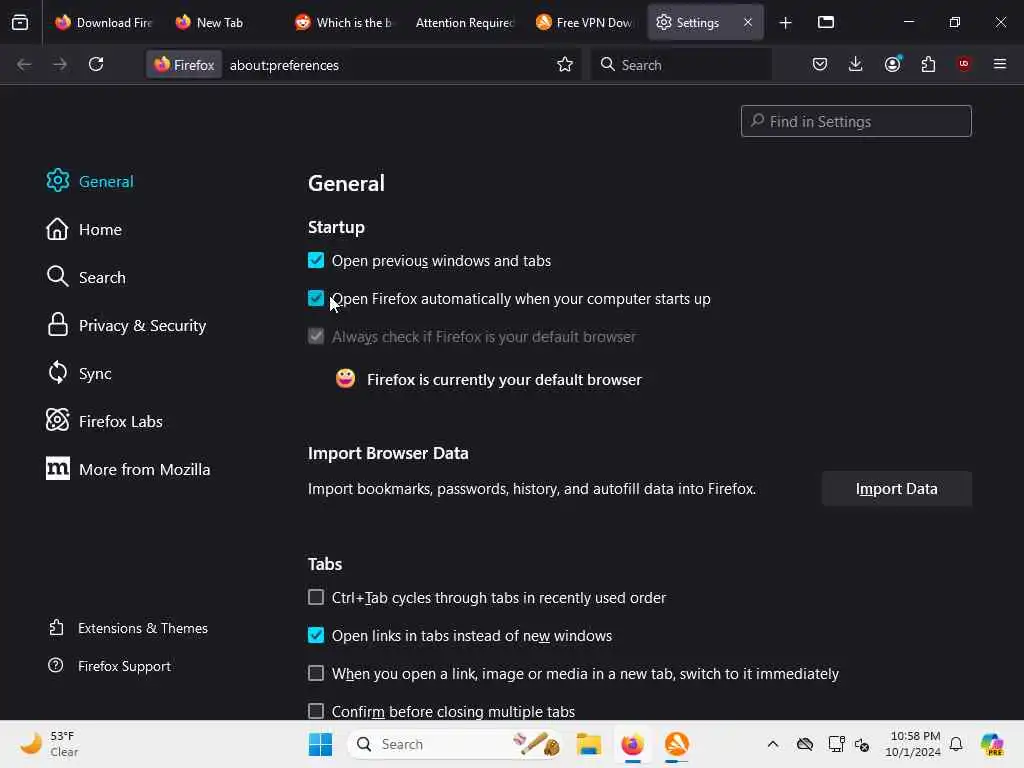Switch to the Attention Required tab

pyautogui.click(x=464, y=23)
